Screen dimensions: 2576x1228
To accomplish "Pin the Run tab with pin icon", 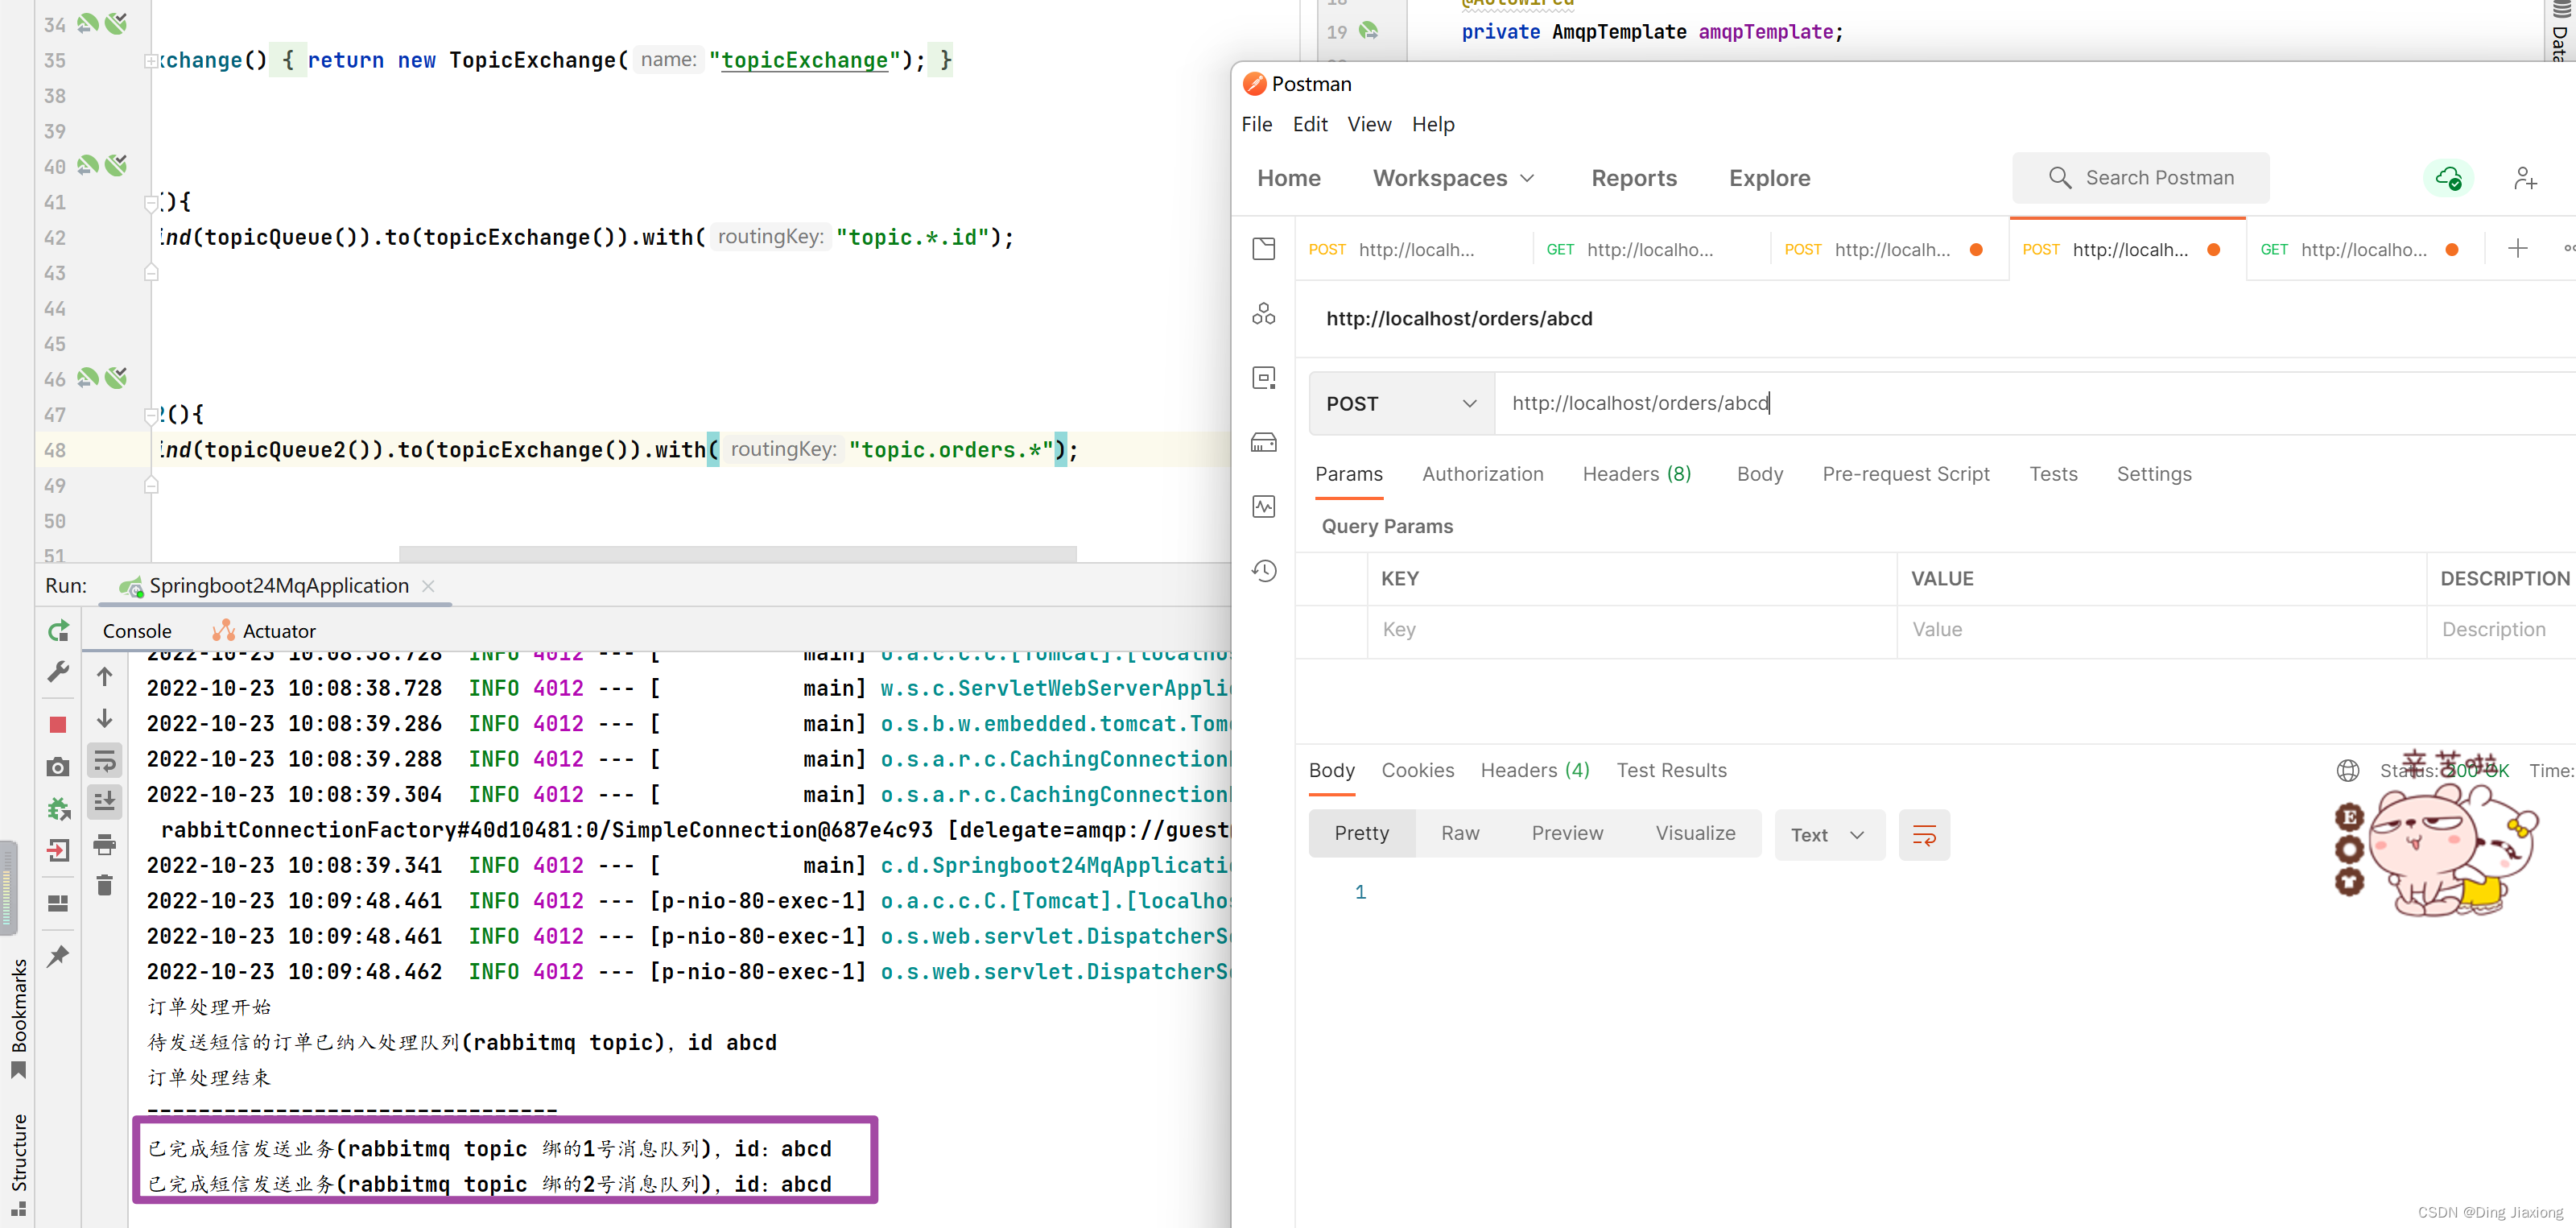I will (58, 956).
